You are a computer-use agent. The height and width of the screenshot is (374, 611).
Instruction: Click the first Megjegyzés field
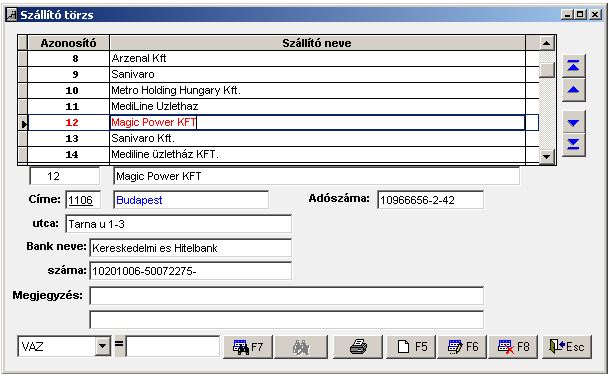click(286, 296)
